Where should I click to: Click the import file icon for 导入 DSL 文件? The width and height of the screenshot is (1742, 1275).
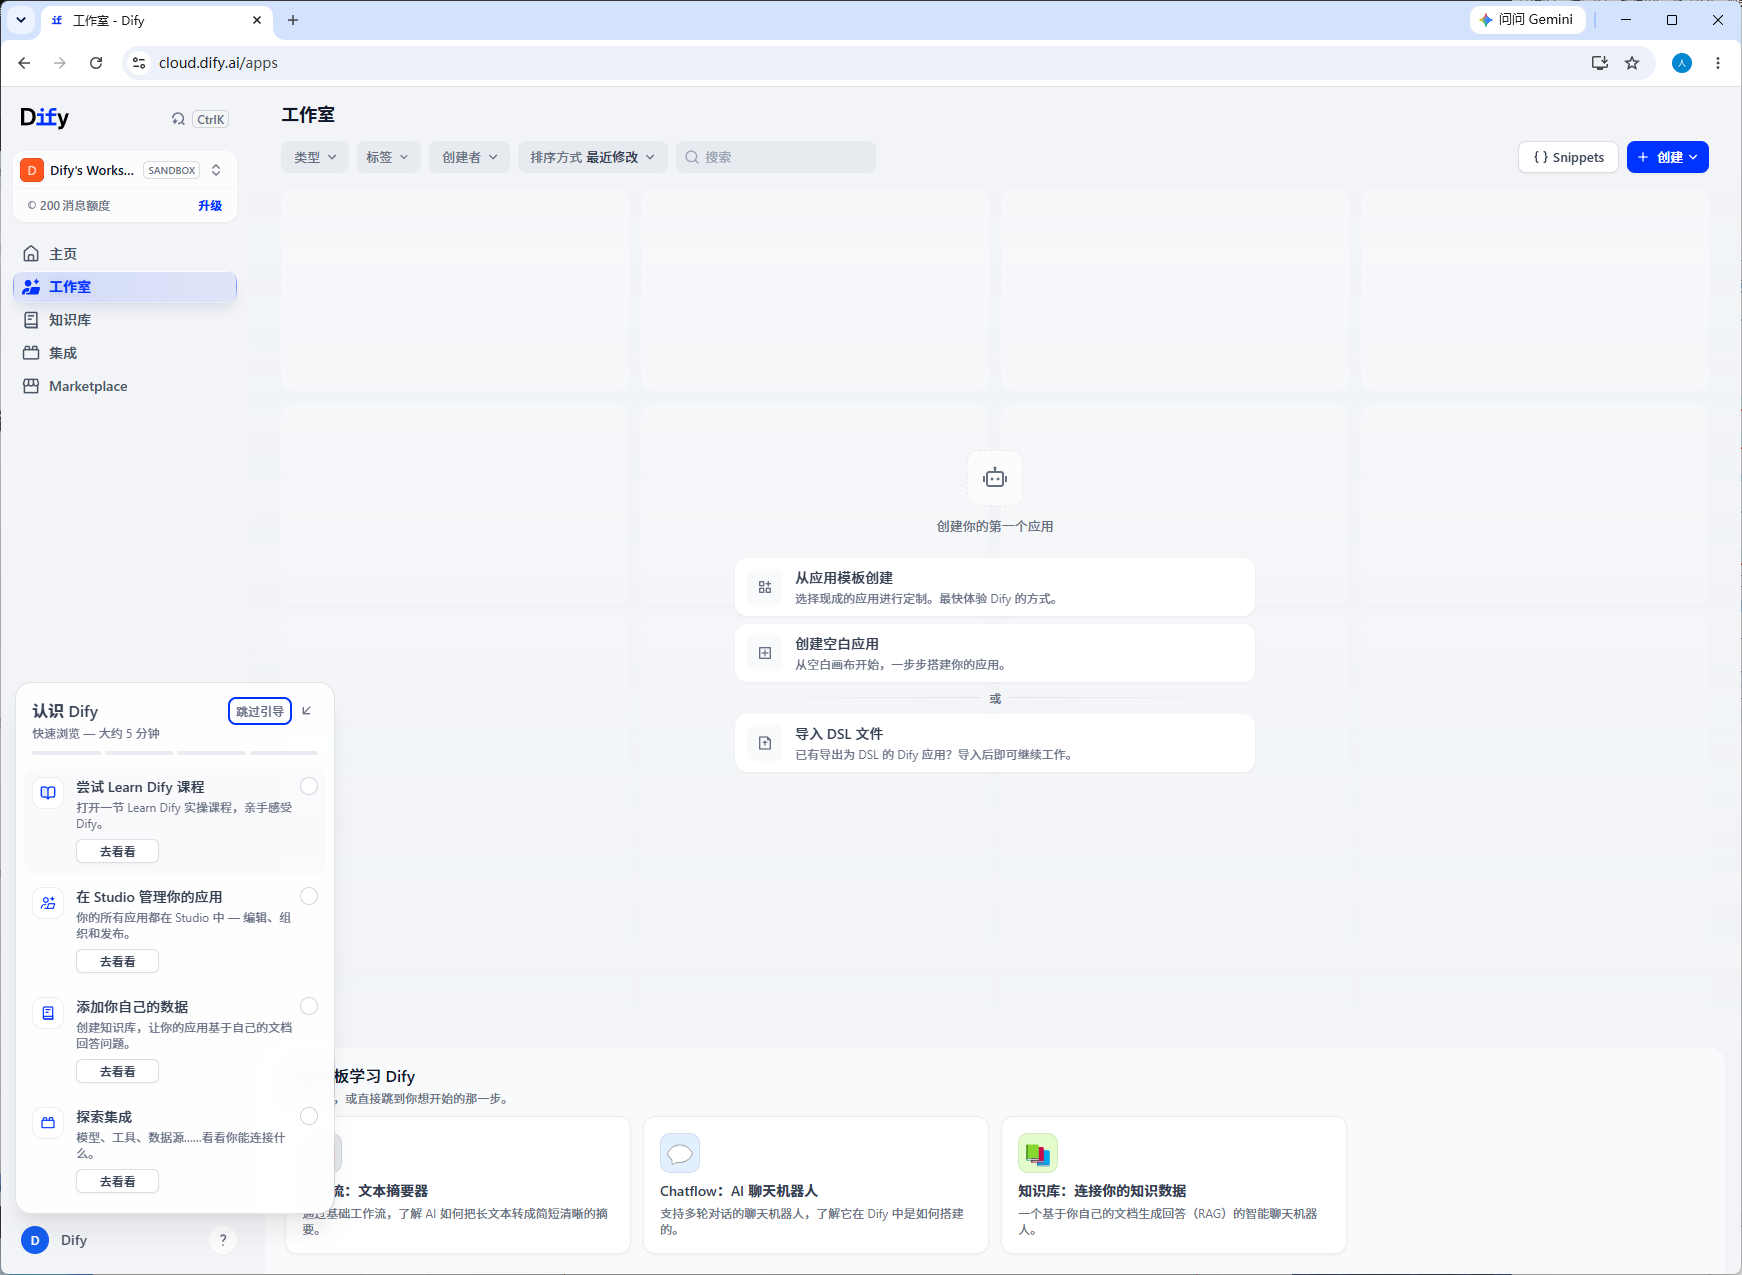pyautogui.click(x=765, y=743)
